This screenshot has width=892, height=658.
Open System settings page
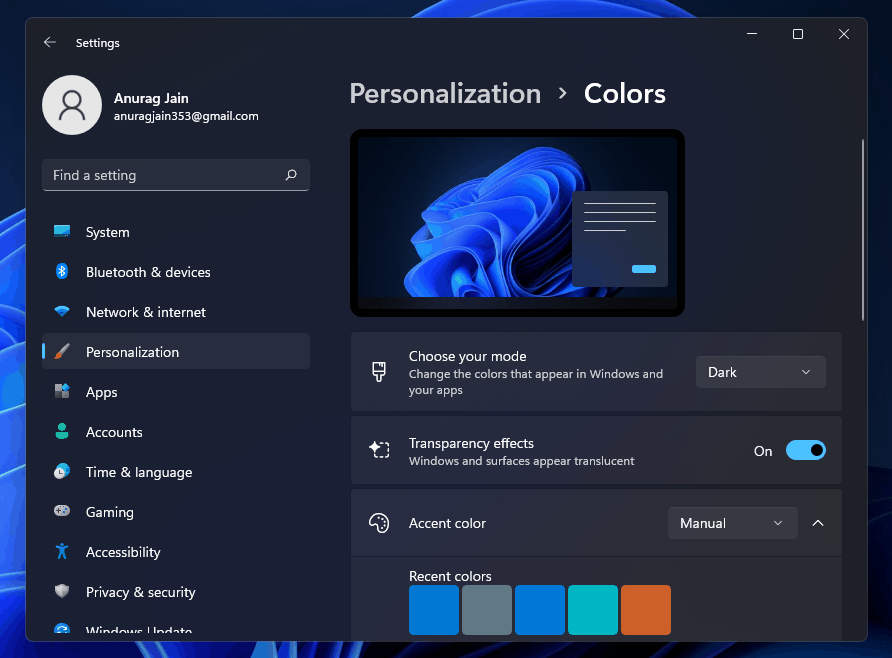pyautogui.click(x=176, y=232)
